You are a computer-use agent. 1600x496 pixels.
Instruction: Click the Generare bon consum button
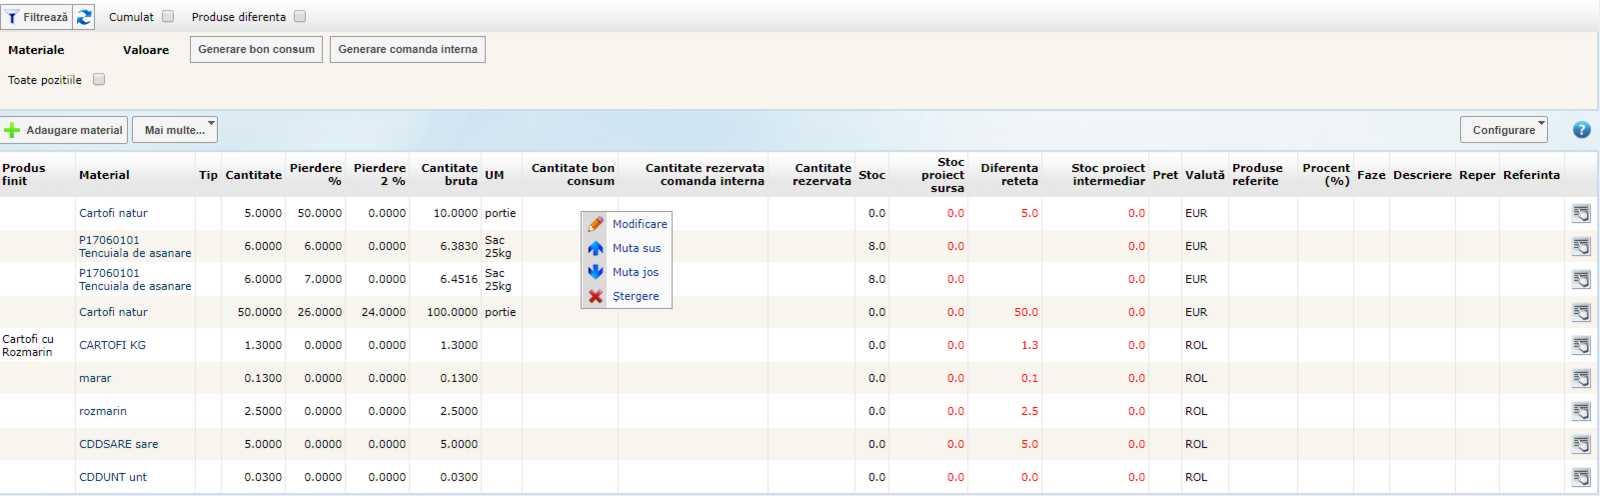click(x=256, y=49)
